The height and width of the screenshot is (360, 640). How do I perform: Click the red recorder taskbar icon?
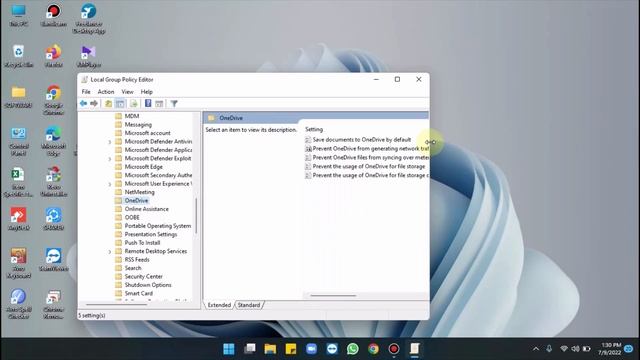point(394,349)
